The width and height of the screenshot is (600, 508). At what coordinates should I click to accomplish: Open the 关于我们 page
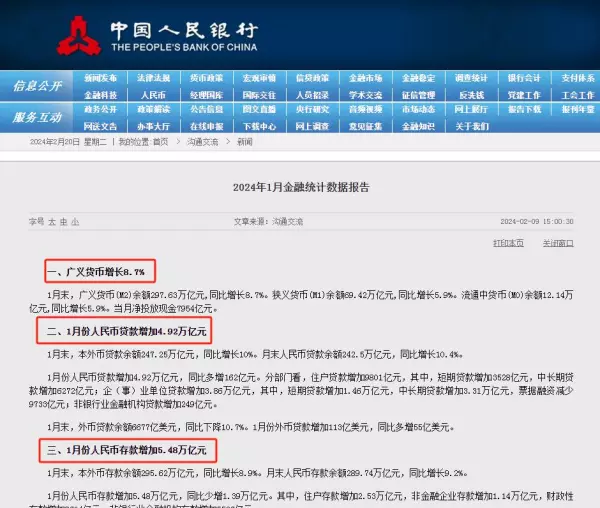(471, 126)
